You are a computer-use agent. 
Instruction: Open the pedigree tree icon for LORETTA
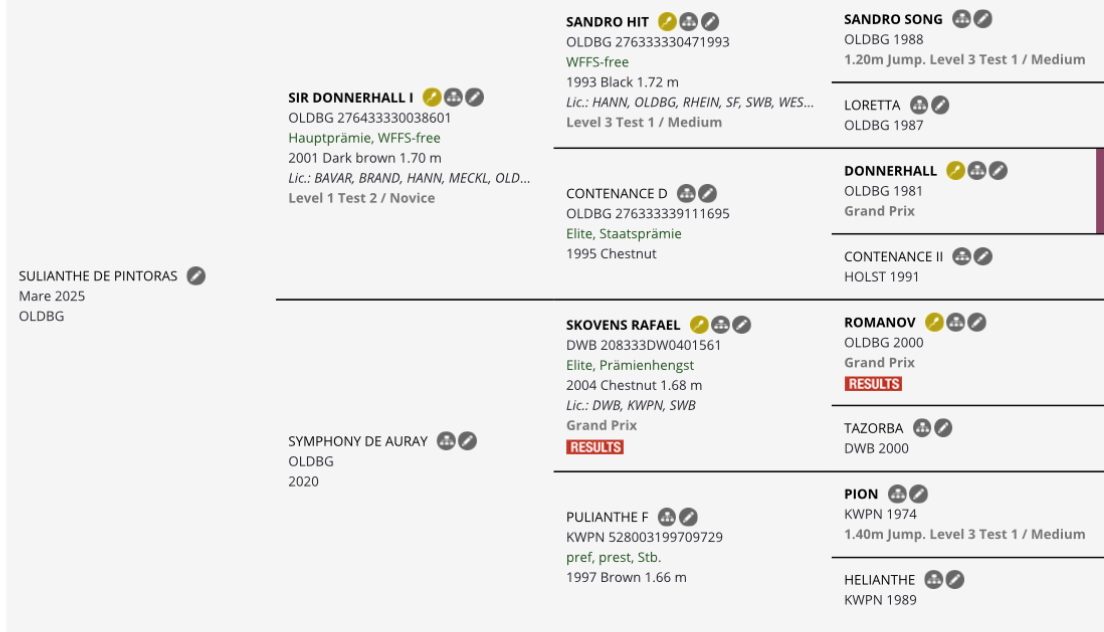click(x=919, y=105)
